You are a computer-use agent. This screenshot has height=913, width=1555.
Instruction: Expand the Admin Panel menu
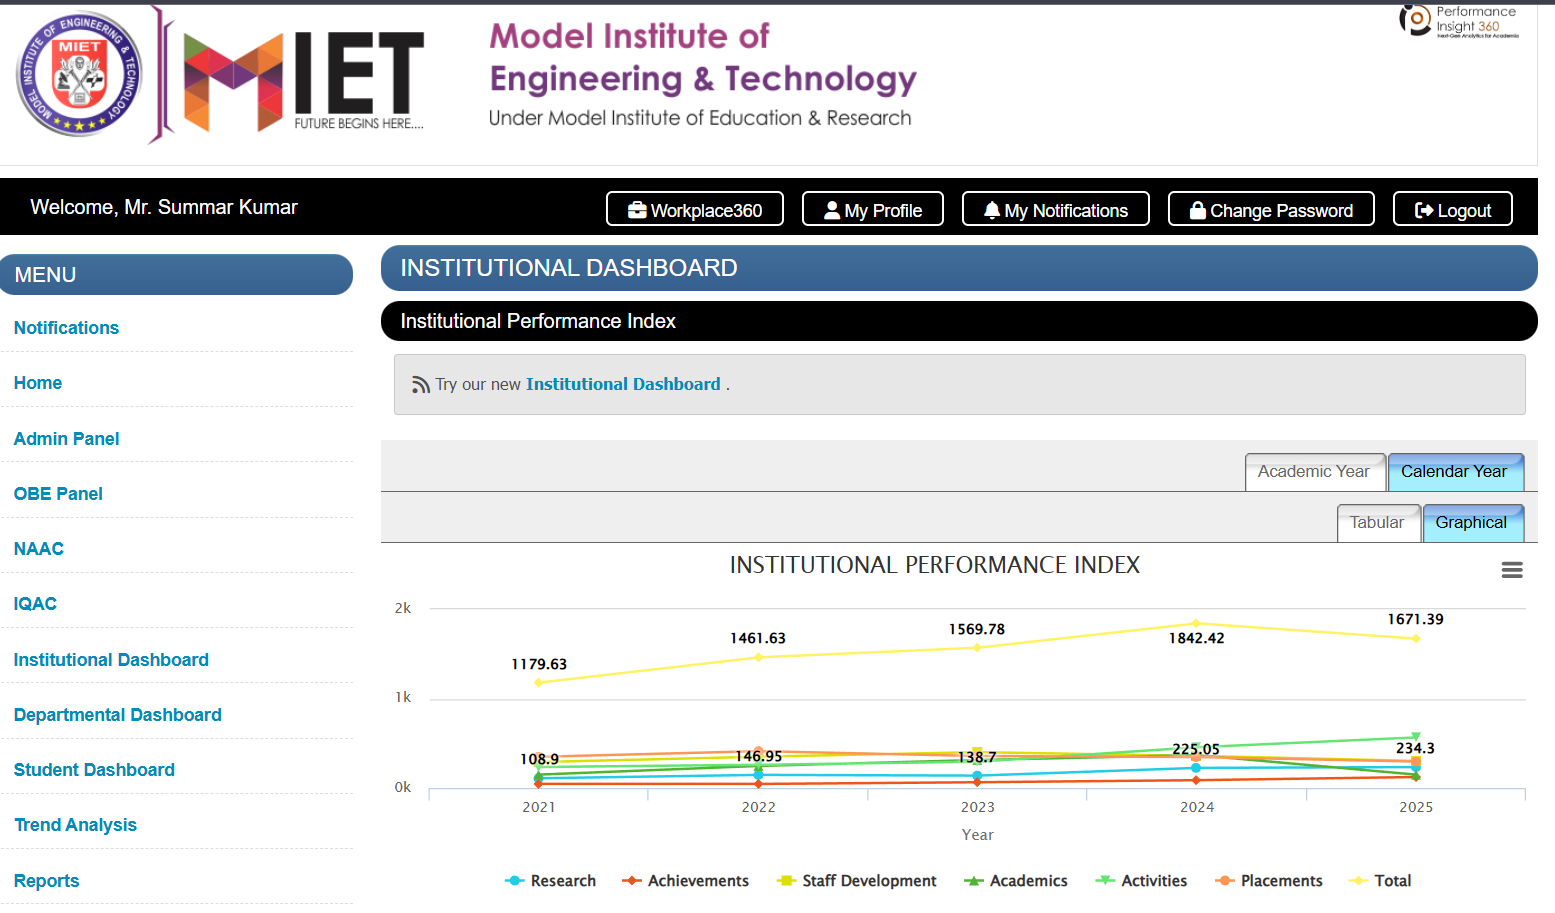tap(66, 438)
